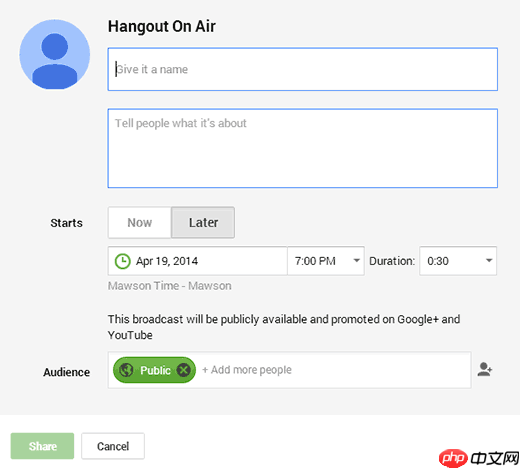The image size is (520, 468).
Task: Focus the 'Give it a name' field
Action: (x=303, y=69)
